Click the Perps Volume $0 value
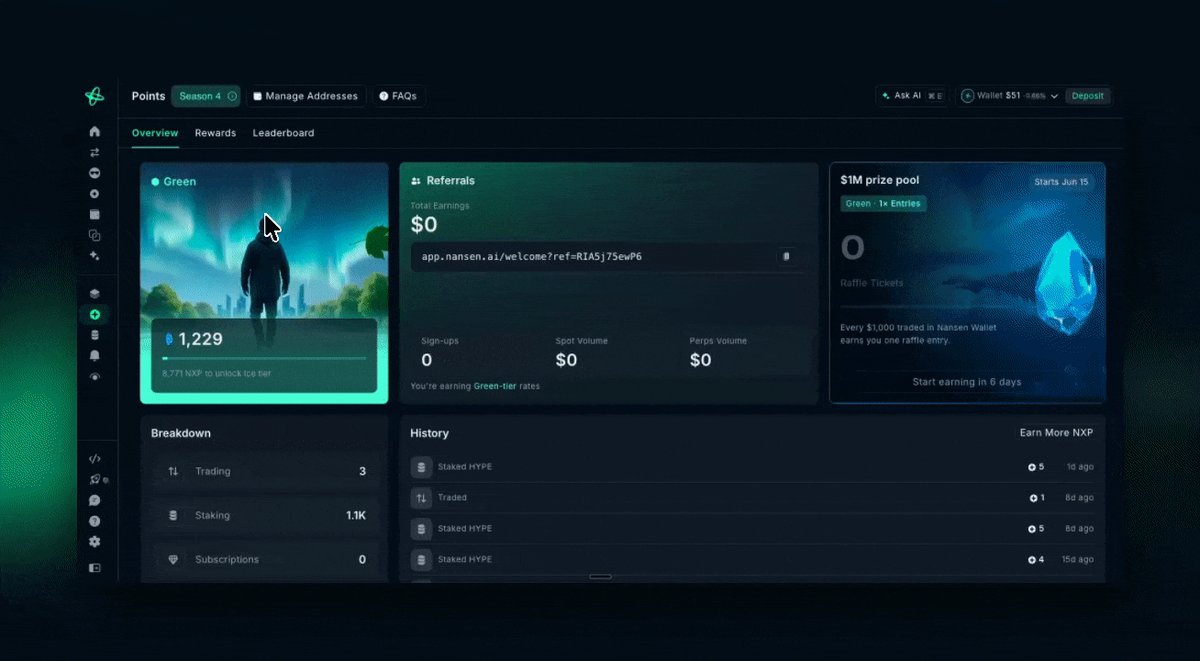The height and width of the screenshot is (661, 1200). point(701,360)
